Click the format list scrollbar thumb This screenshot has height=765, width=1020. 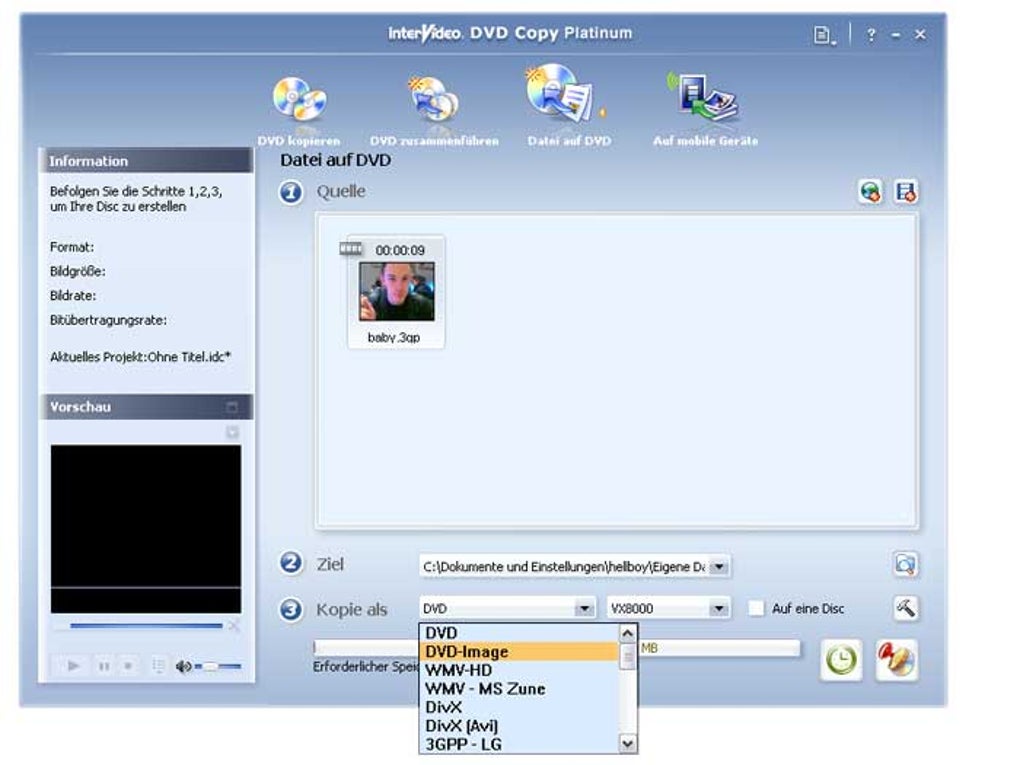tap(627, 656)
